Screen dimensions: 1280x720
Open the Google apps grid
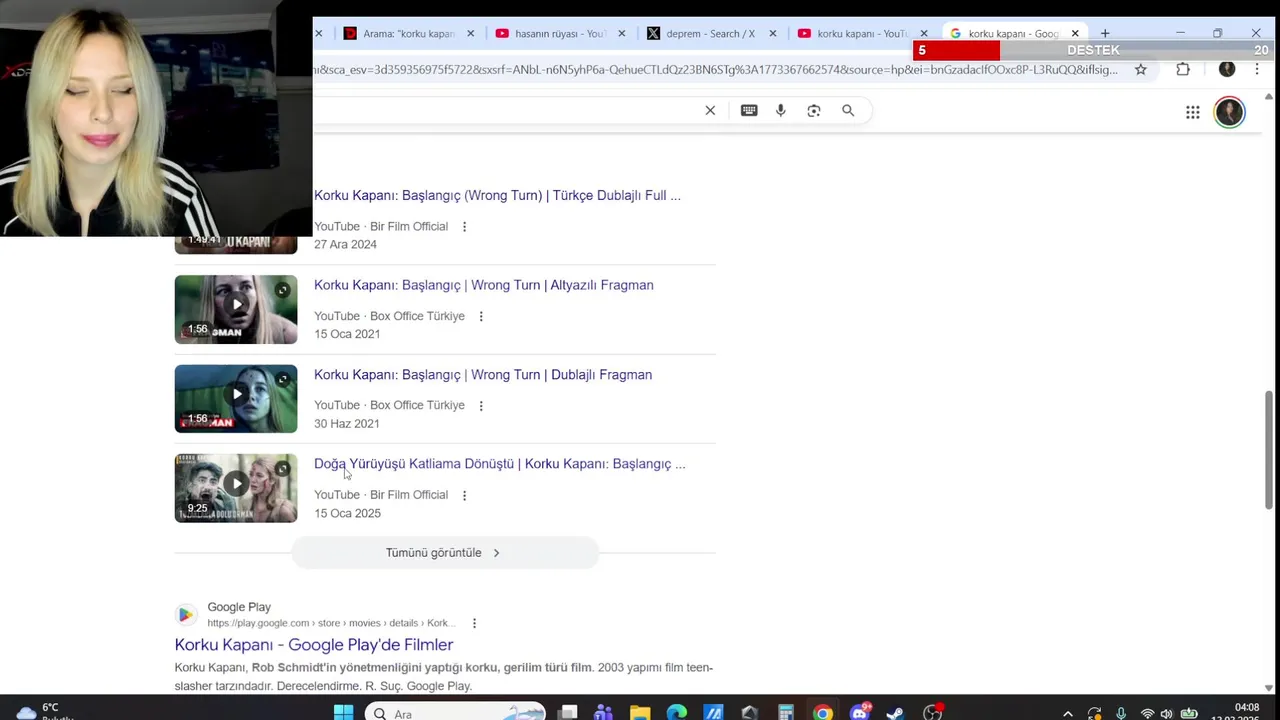pyautogui.click(x=1193, y=112)
